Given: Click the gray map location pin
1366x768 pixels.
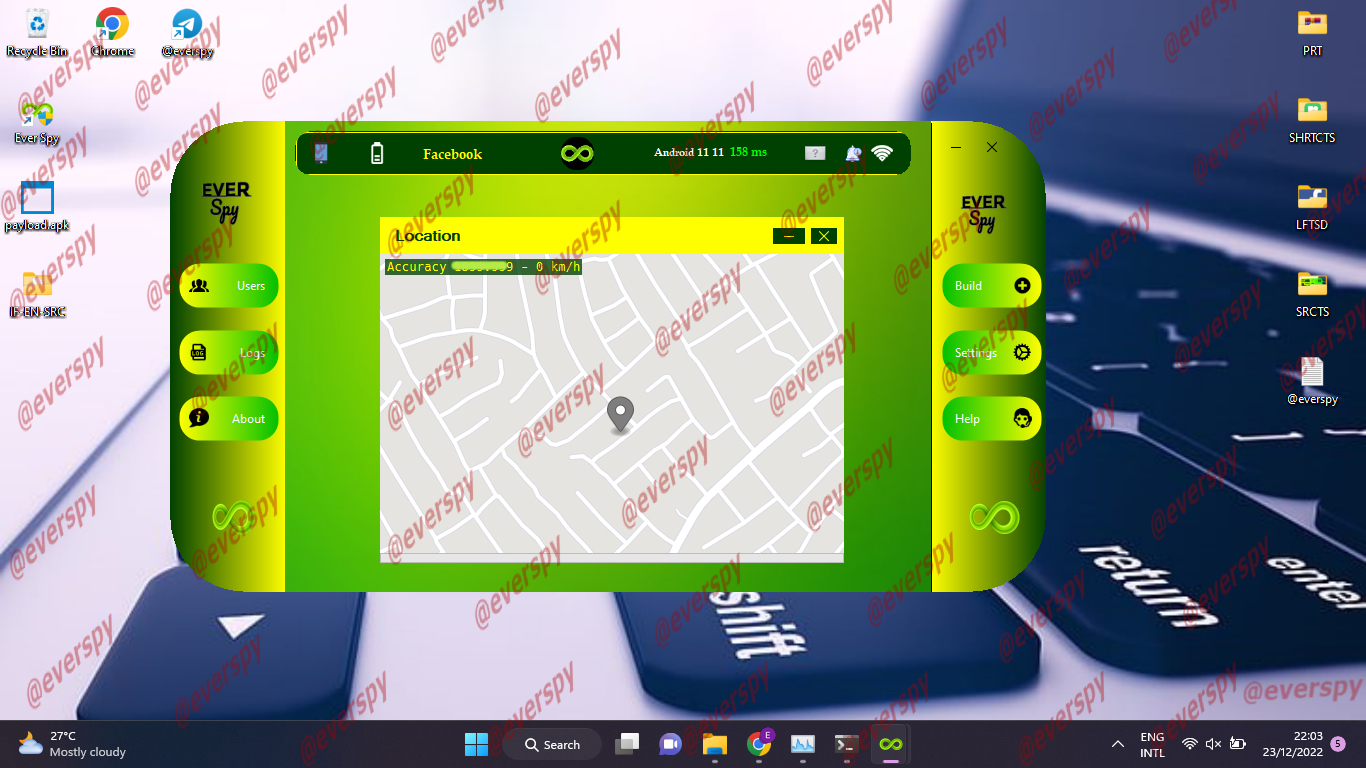Looking at the screenshot, I should pyautogui.click(x=621, y=414).
